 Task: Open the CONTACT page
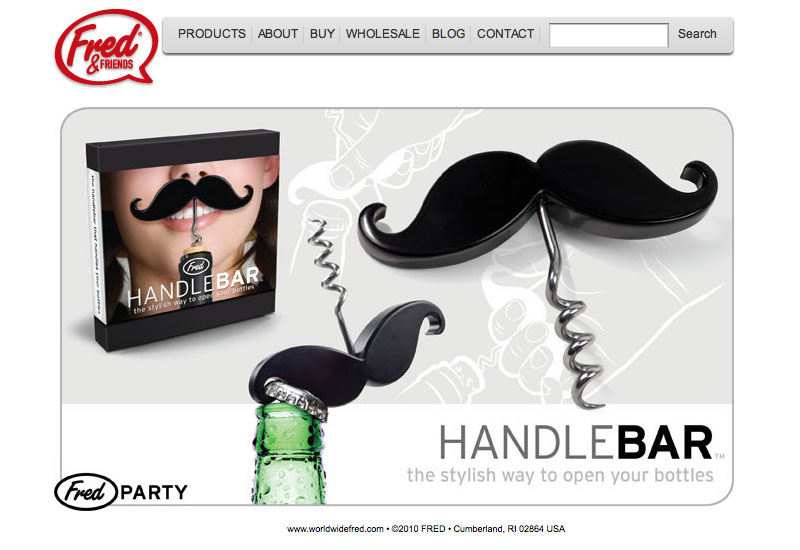(505, 34)
